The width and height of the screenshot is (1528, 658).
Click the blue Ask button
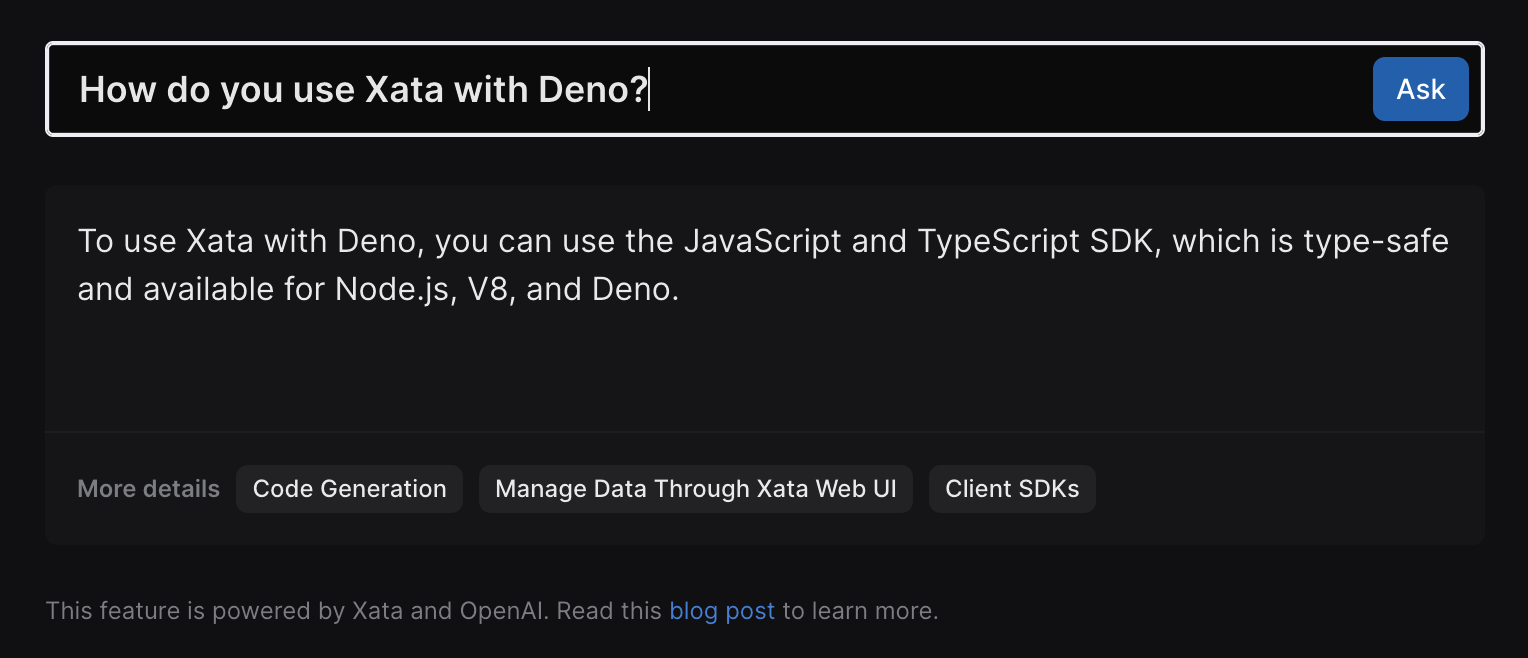1420,89
